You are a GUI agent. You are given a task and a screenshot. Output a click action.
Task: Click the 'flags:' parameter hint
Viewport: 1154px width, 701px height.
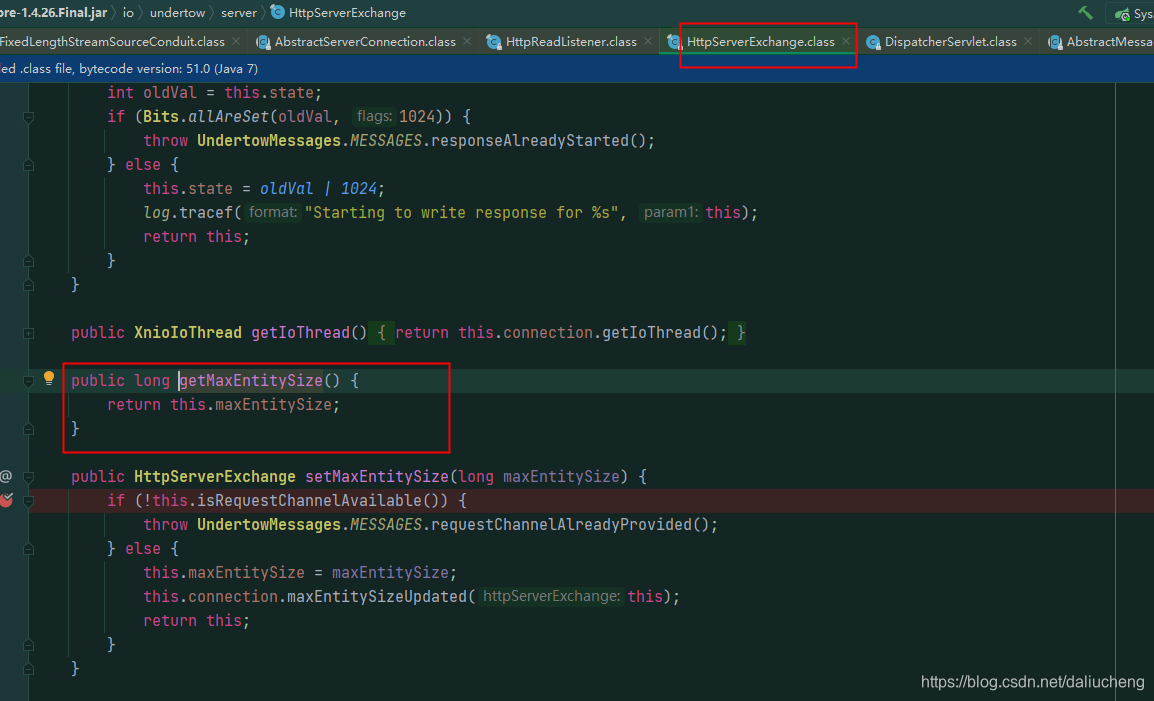[374, 116]
